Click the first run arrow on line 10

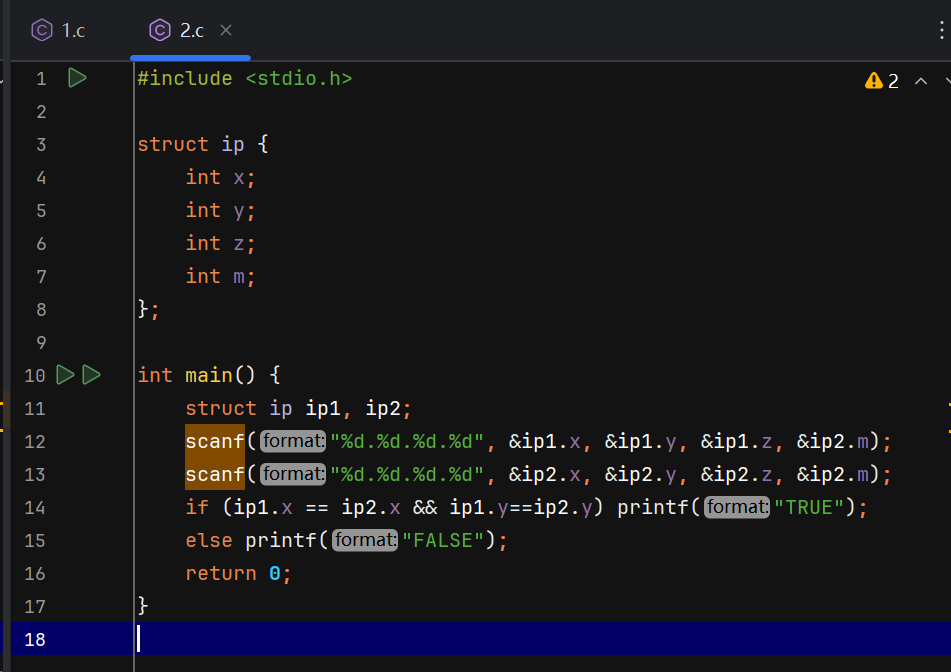[65, 375]
